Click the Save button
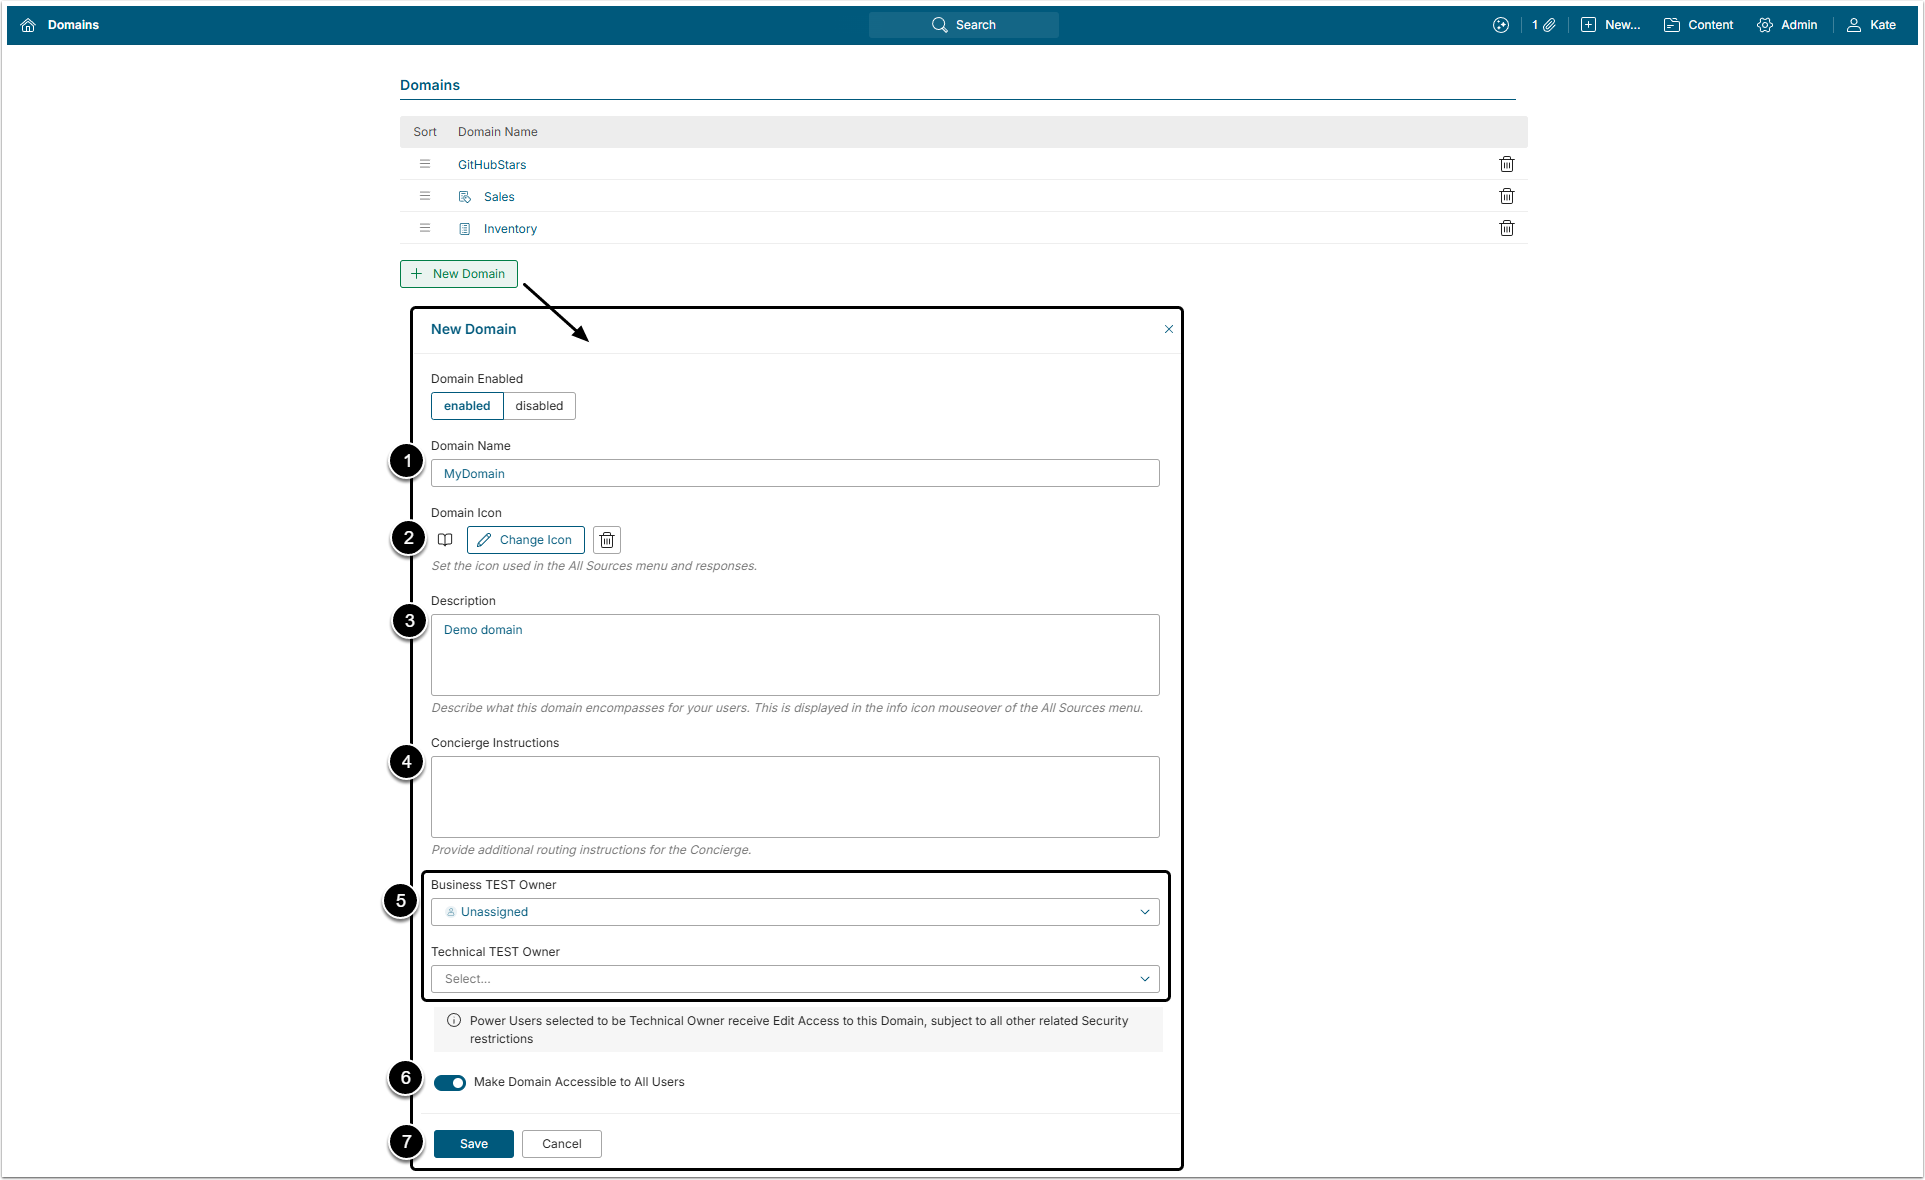The height and width of the screenshot is (1180, 1925). pos(474,1144)
